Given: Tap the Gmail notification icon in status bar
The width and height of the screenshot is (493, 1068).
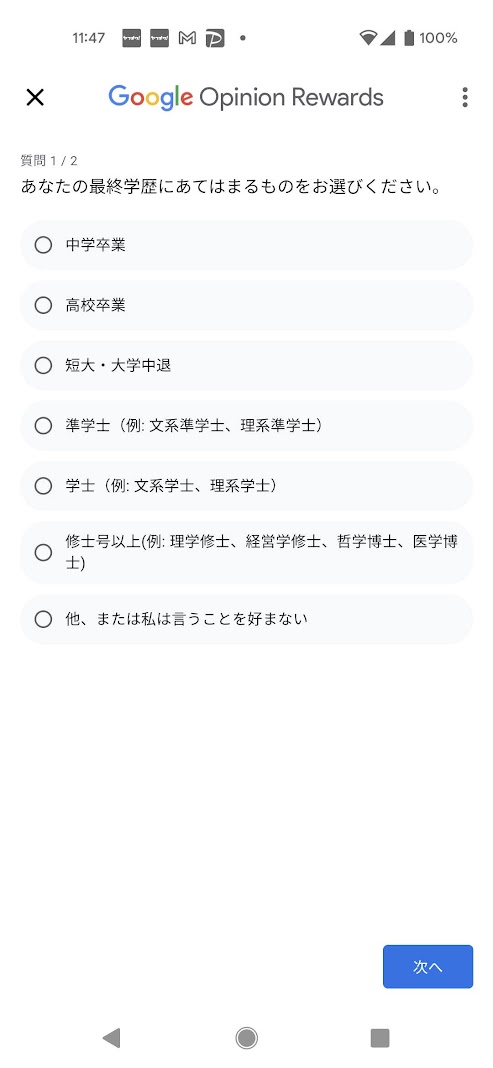Looking at the screenshot, I should click(187, 38).
